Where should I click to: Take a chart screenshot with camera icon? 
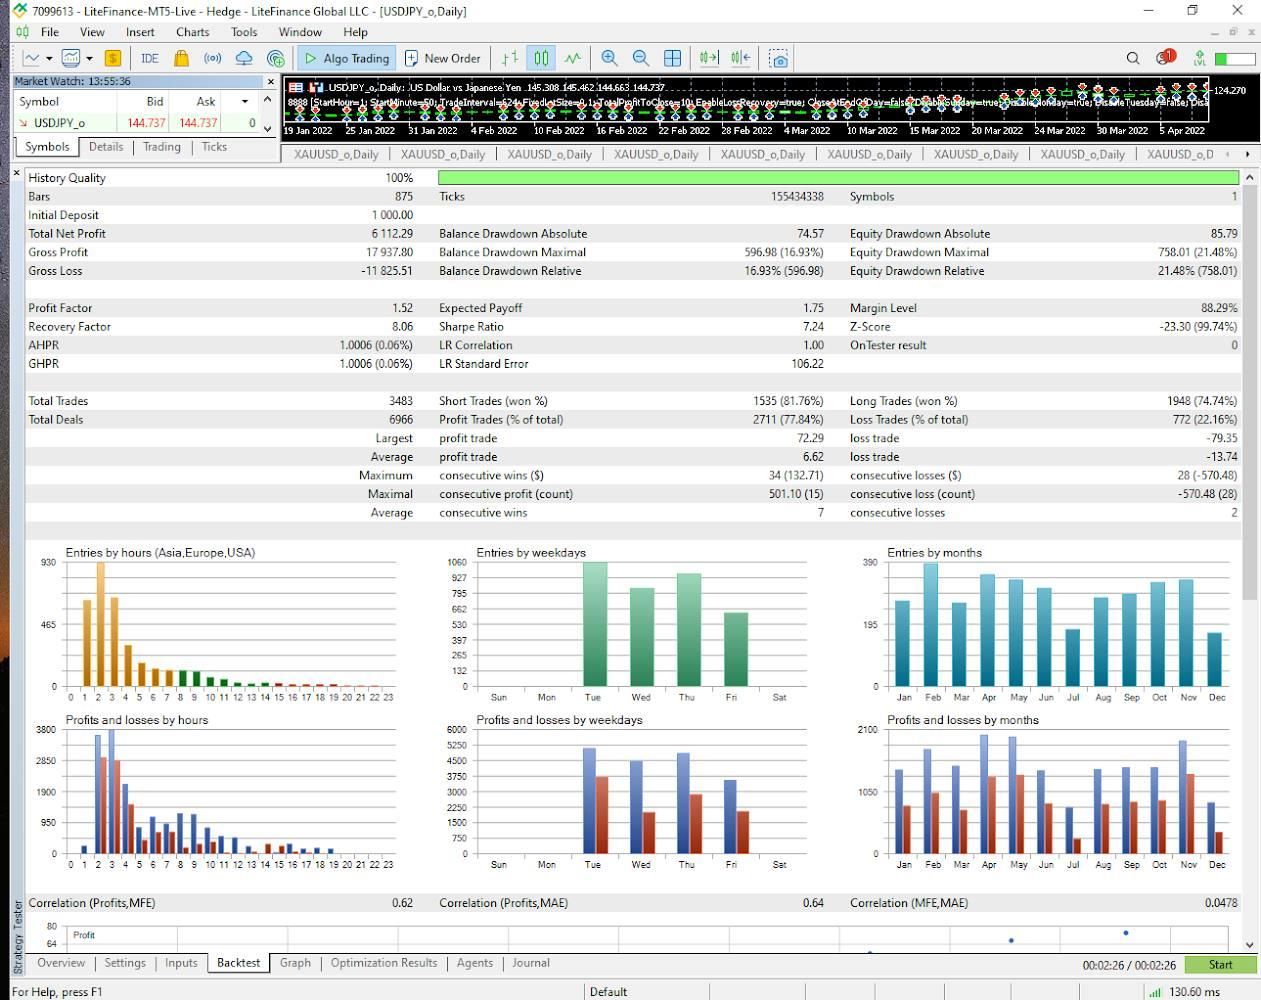coord(778,58)
